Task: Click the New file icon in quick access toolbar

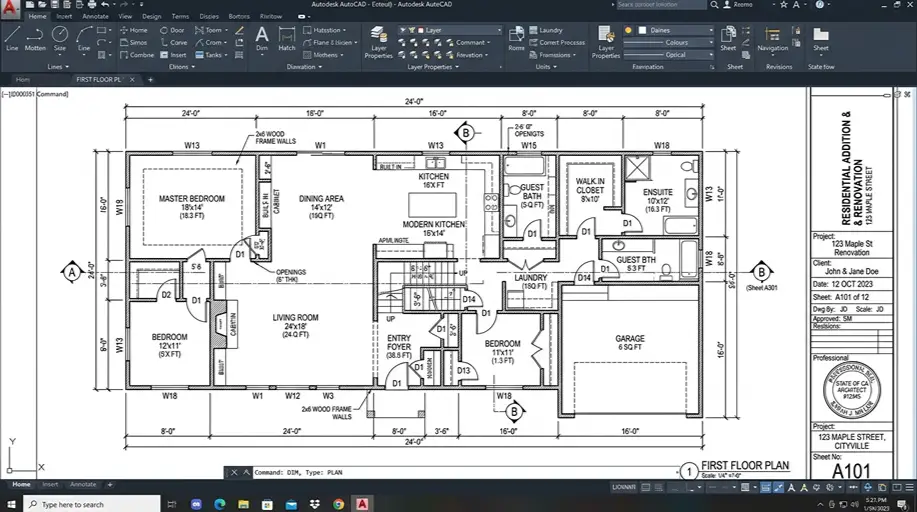Action: (30, 5)
